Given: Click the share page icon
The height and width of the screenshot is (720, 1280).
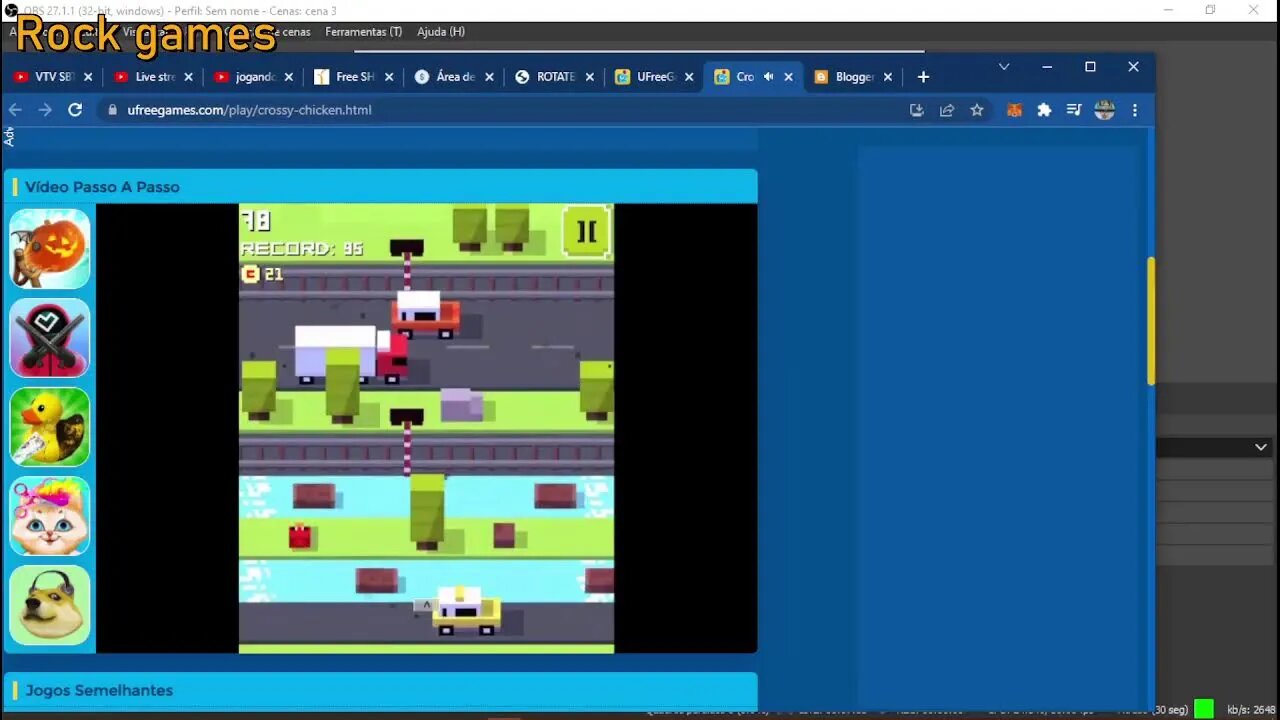Looking at the screenshot, I should tap(947, 110).
